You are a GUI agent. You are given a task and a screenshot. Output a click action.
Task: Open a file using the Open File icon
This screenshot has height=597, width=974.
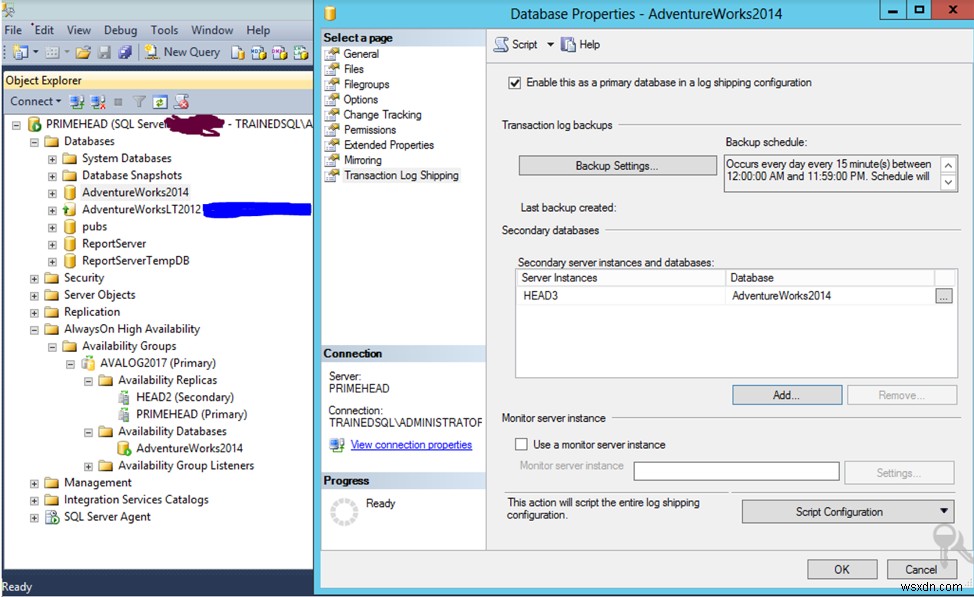[x=83, y=51]
